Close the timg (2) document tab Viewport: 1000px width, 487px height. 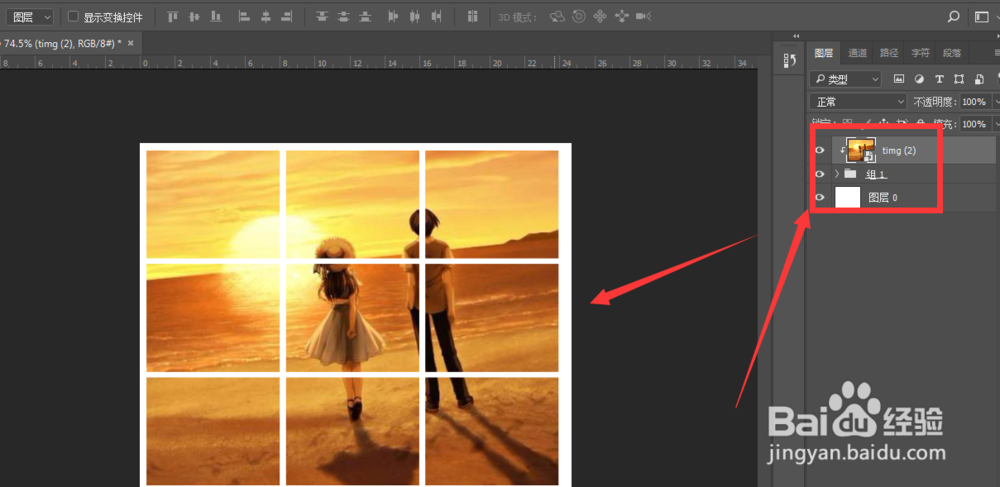pos(131,43)
